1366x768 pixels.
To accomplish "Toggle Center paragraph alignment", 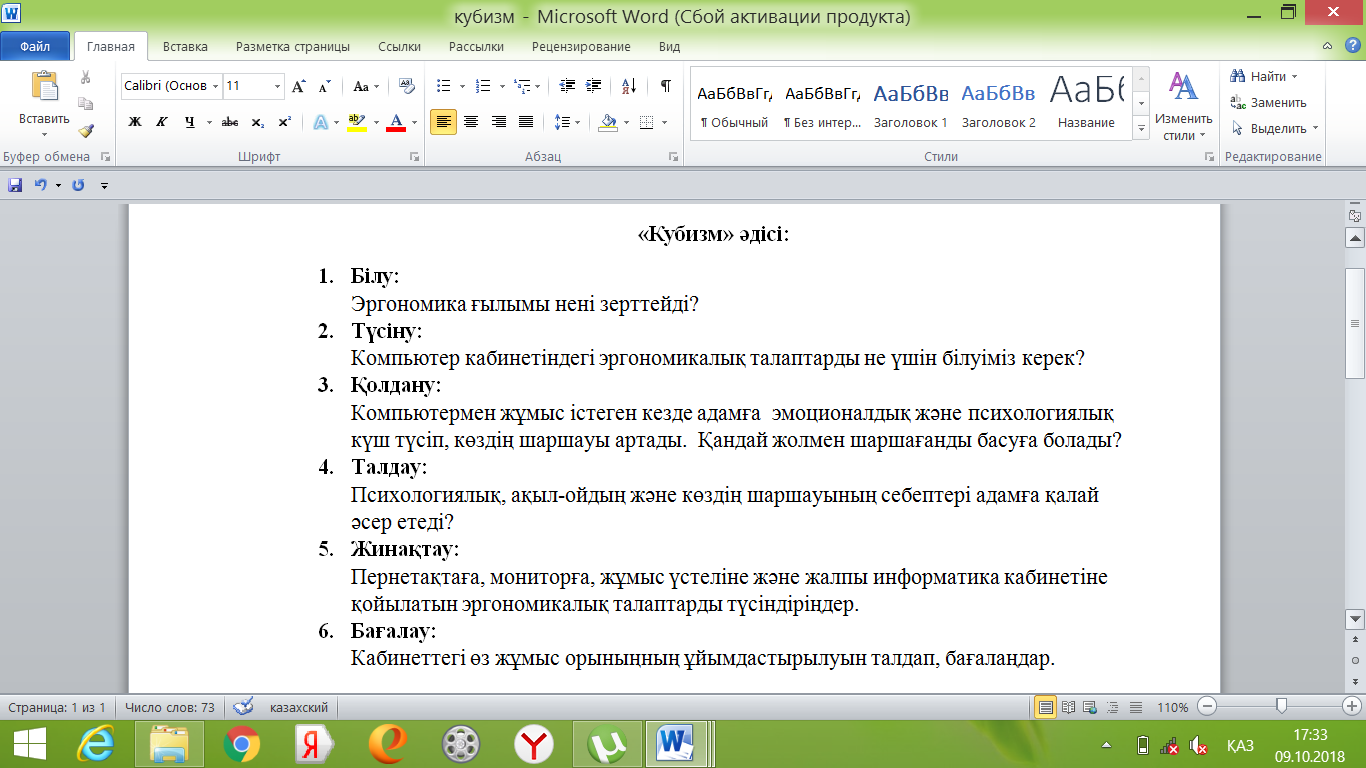I will 471,122.
